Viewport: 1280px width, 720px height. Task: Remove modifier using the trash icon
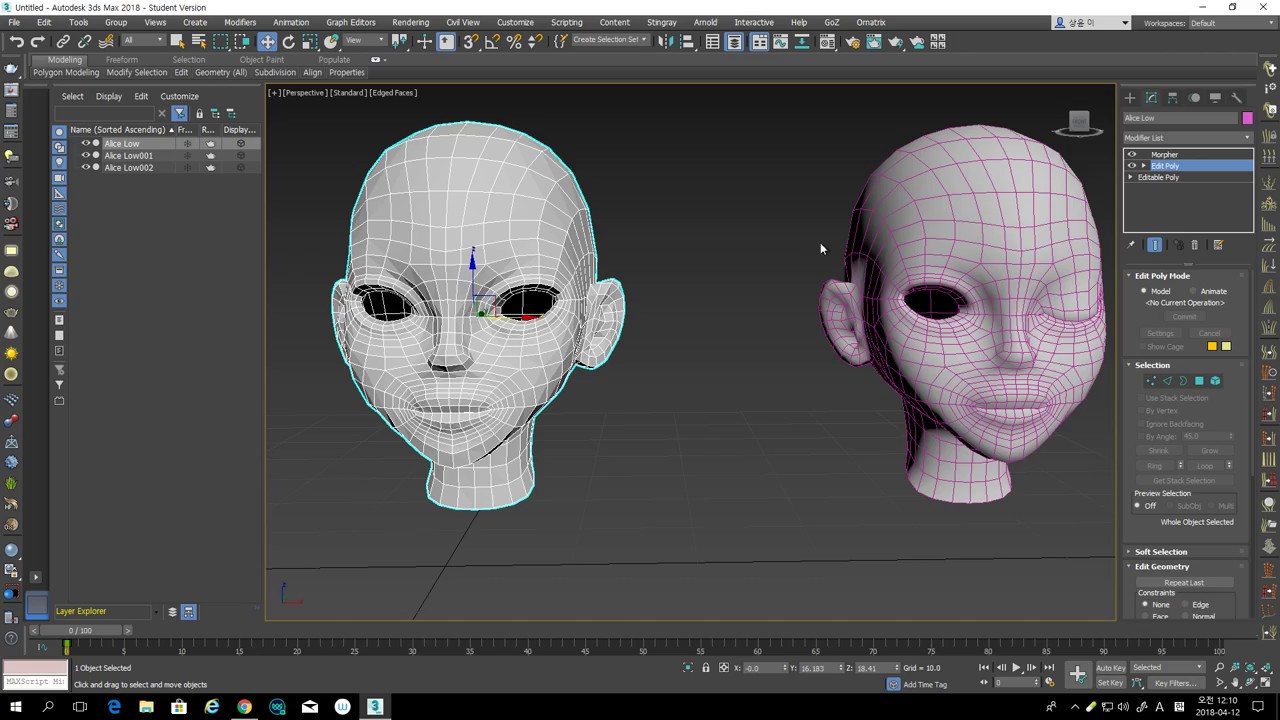(x=1195, y=245)
